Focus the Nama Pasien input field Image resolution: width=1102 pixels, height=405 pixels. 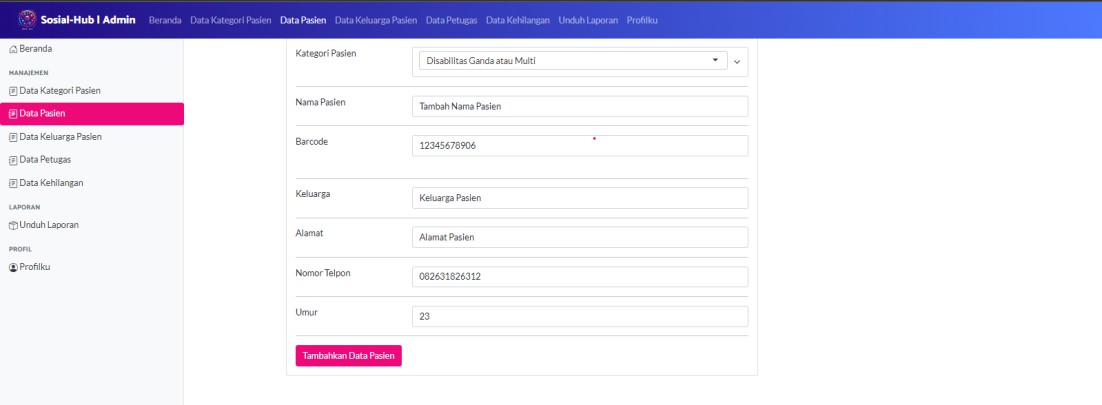(579, 107)
